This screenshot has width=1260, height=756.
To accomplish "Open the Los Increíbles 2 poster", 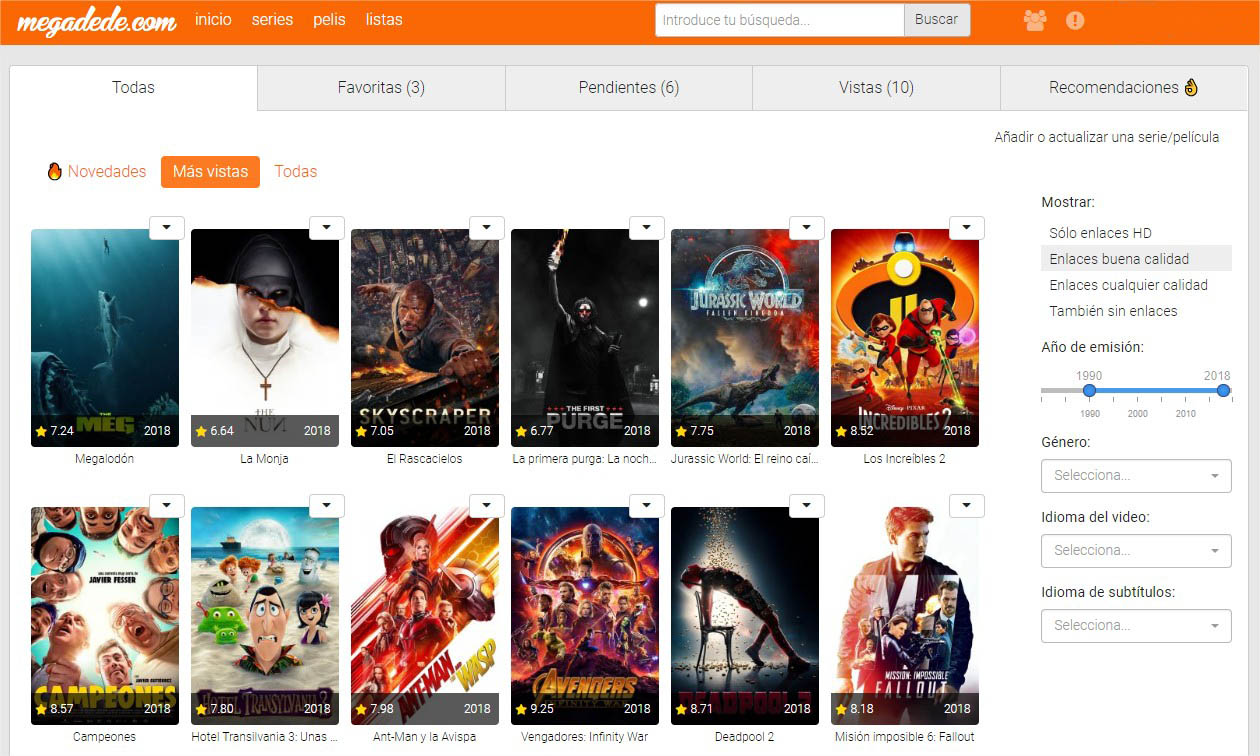I will 905,338.
